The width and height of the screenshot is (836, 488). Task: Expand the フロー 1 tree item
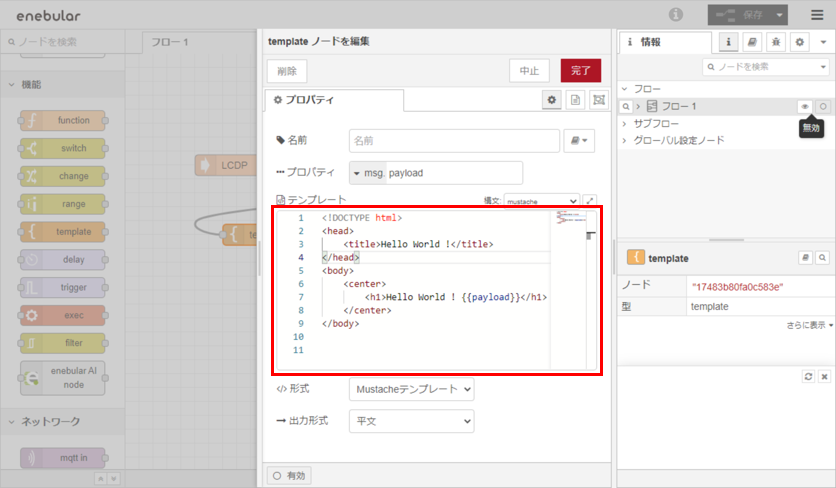point(638,107)
